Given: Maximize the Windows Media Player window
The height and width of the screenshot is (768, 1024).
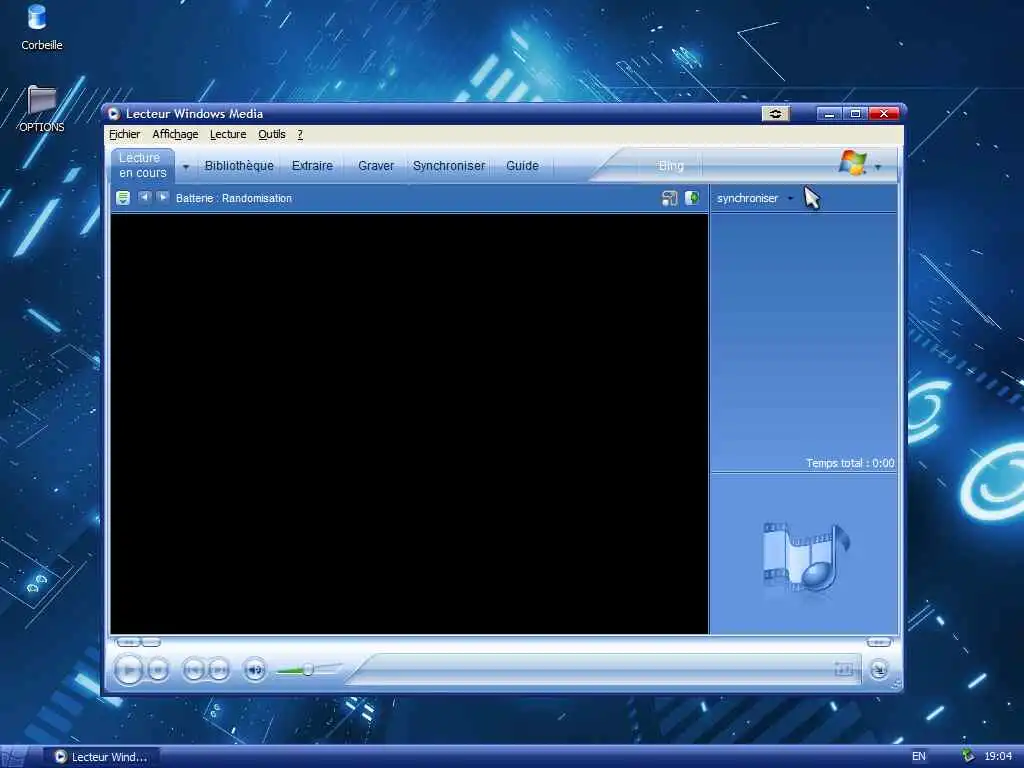Looking at the screenshot, I should (856, 114).
